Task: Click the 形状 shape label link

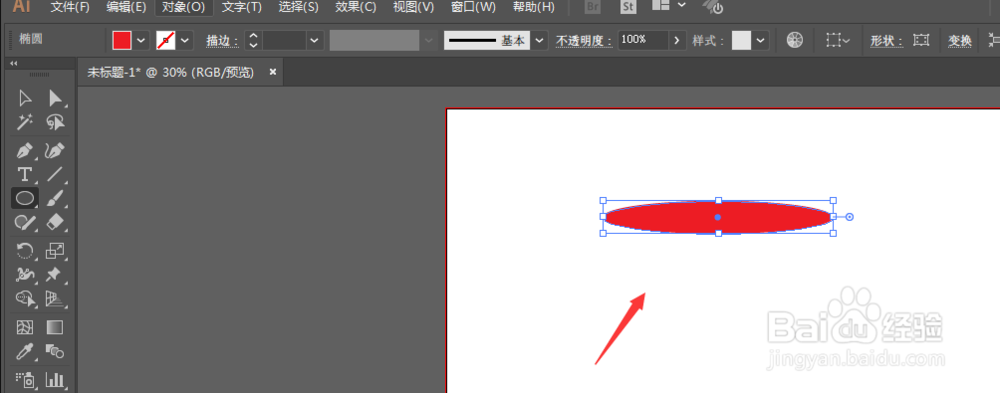Action: click(x=887, y=41)
